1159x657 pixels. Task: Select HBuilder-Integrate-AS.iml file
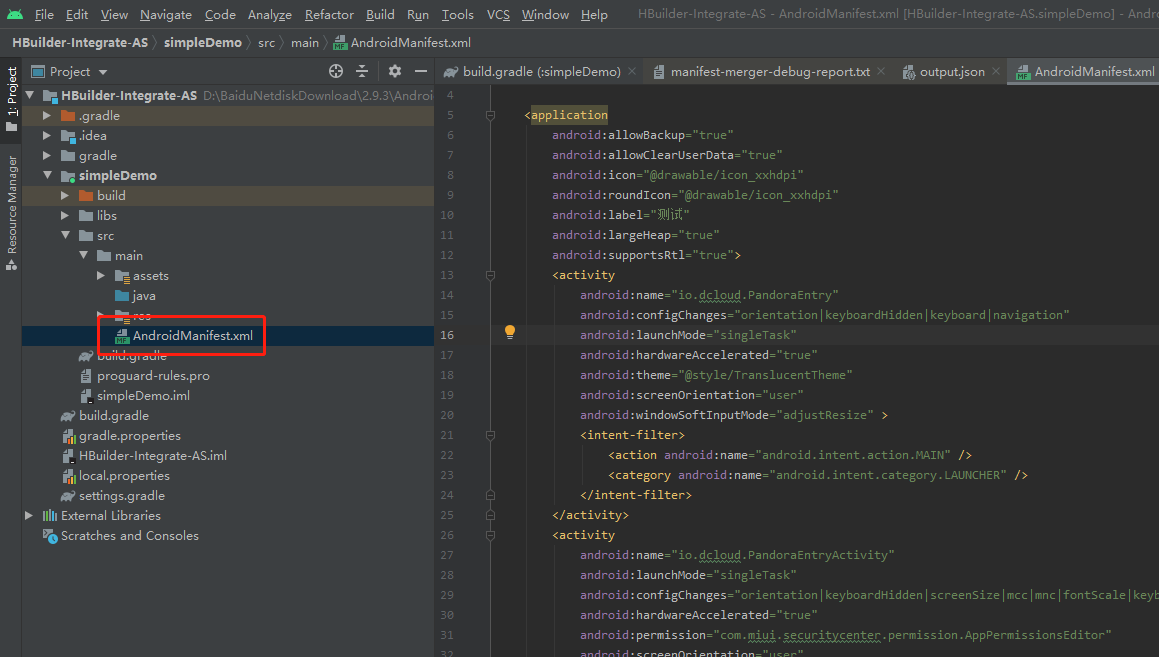[144, 455]
